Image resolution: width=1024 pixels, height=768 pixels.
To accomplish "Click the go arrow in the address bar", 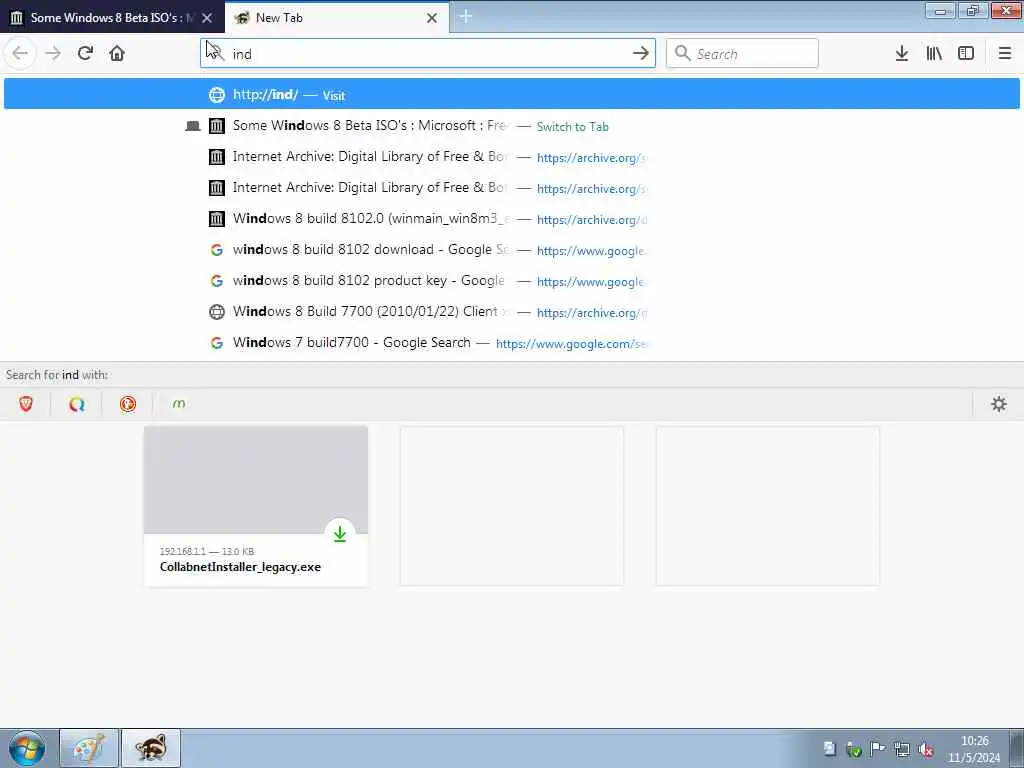I will pyautogui.click(x=641, y=53).
